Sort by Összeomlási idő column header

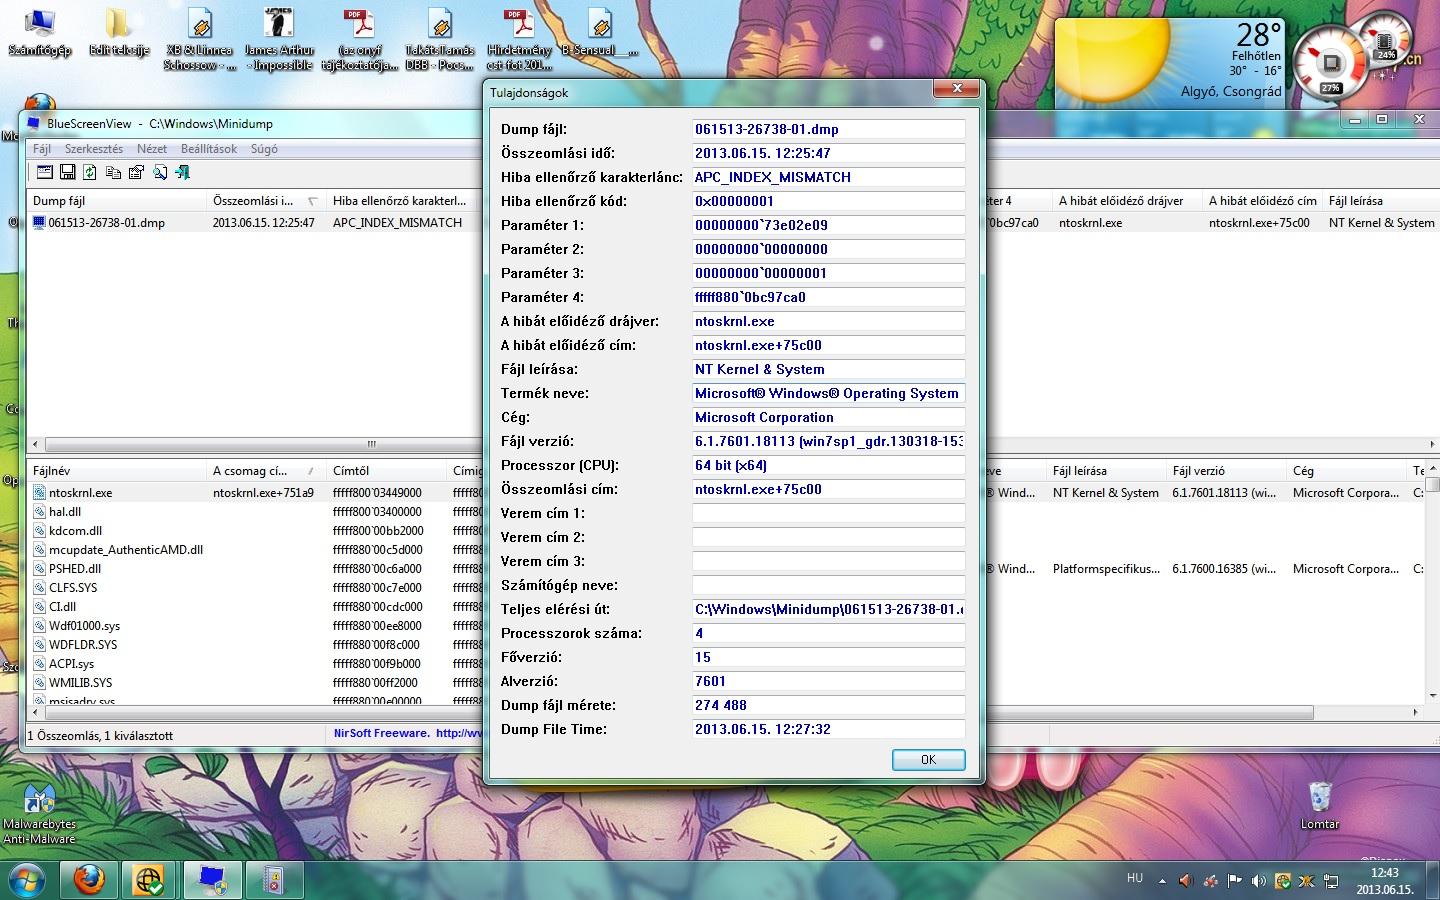pyautogui.click(x=266, y=201)
